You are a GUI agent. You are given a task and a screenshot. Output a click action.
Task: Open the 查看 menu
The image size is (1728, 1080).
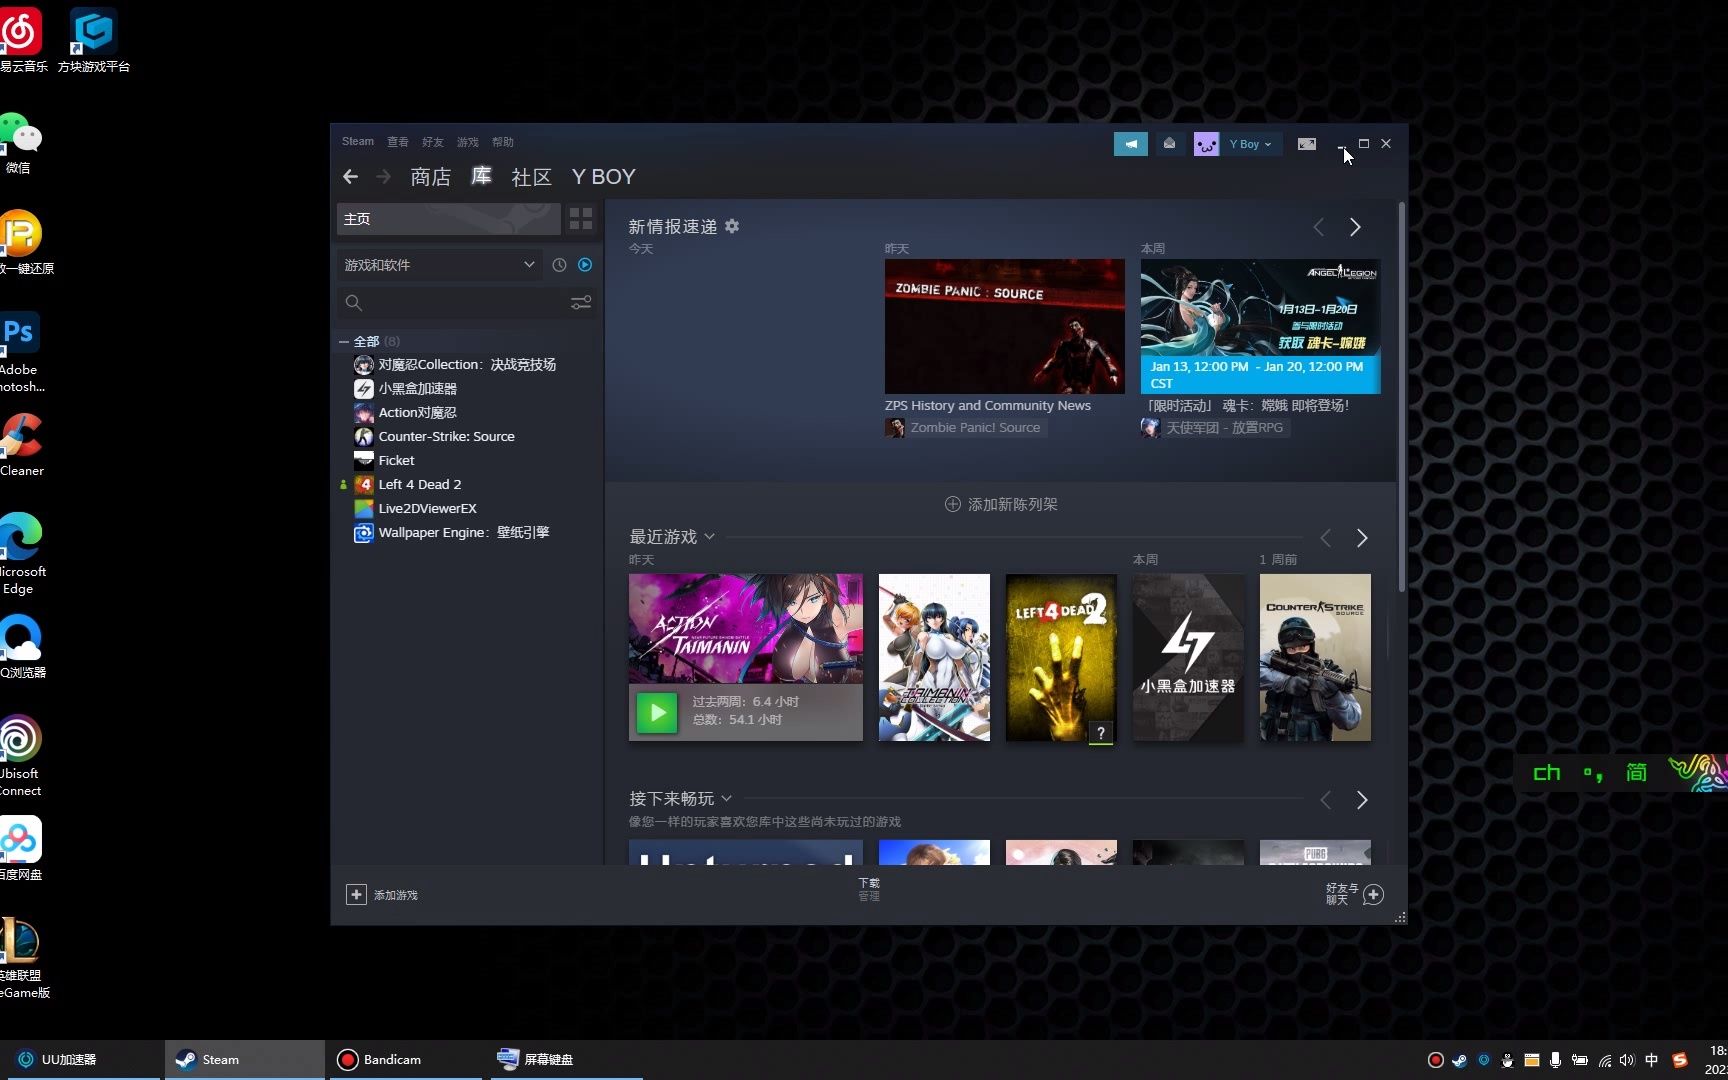397,141
